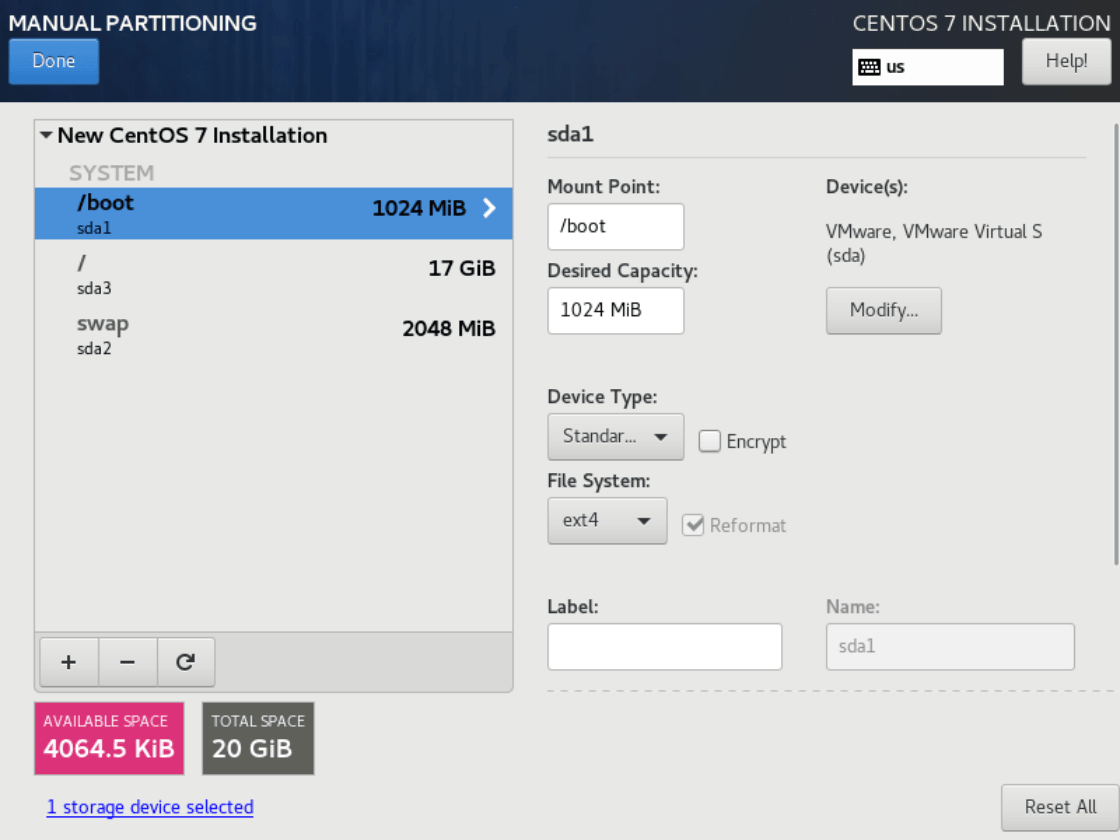The width and height of the screenshot is (1120, 840).
Task: Open the Device Type dropdown
Action: click(616, 436)
